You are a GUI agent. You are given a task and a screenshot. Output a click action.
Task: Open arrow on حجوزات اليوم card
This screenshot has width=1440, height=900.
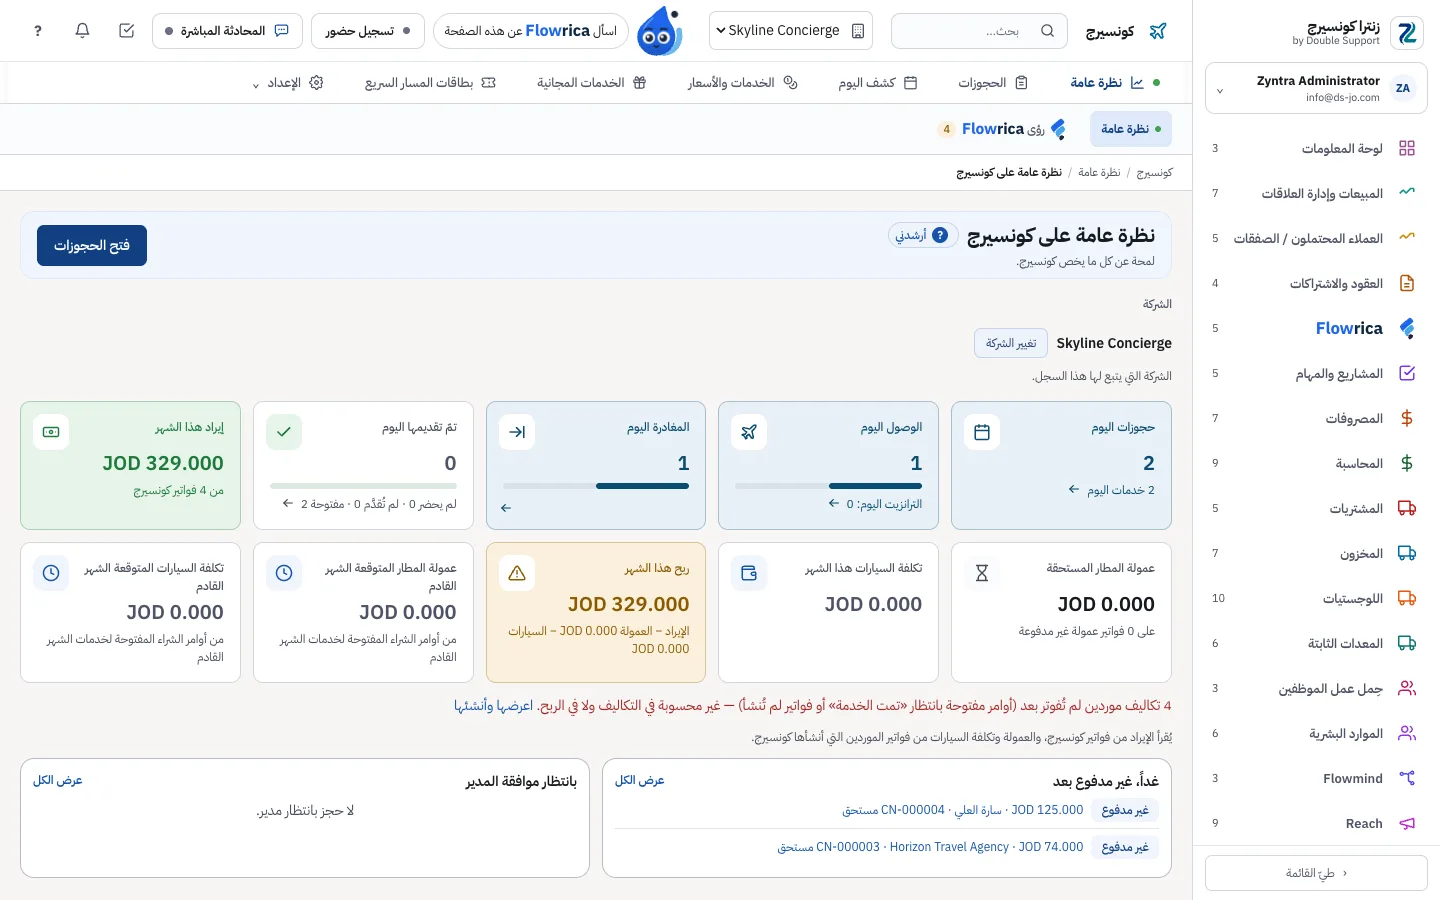coord(1074,490)
